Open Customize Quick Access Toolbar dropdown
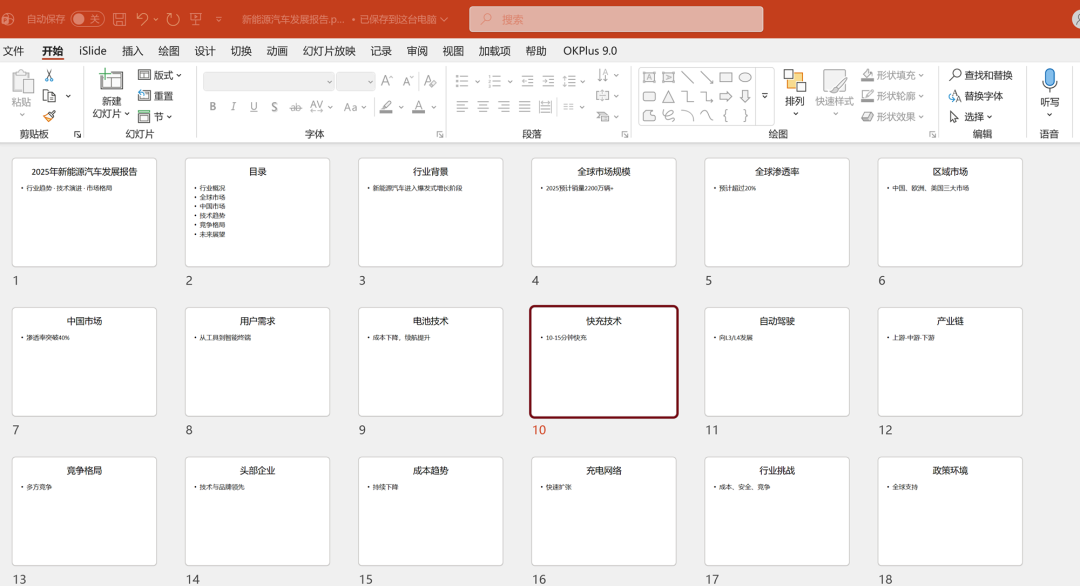The width and height of the screenshot is (1080, 586). pos(218,19)
